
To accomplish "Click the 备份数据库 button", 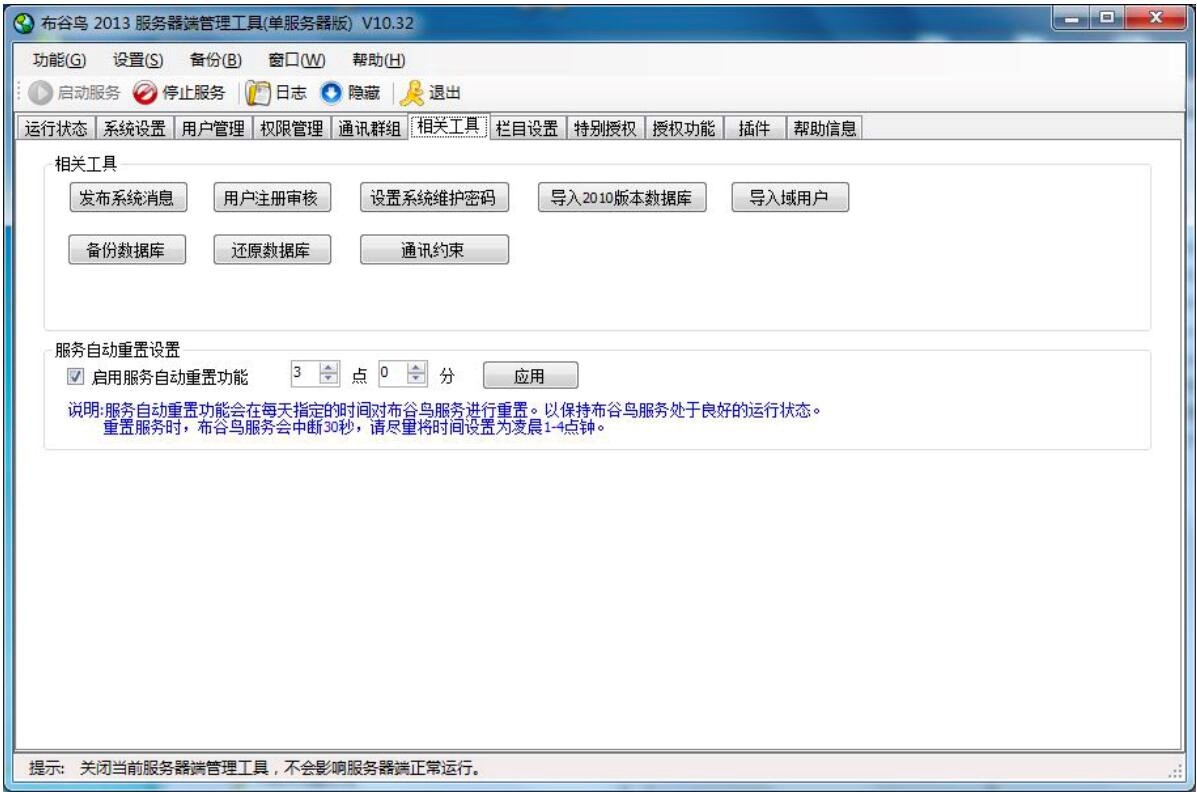I will pos(127,250).
